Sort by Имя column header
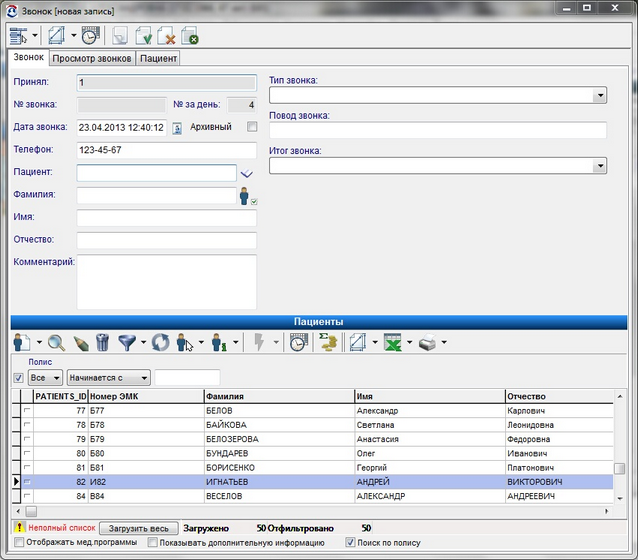Viewport: 638px width, 560px height. [430, 396]
